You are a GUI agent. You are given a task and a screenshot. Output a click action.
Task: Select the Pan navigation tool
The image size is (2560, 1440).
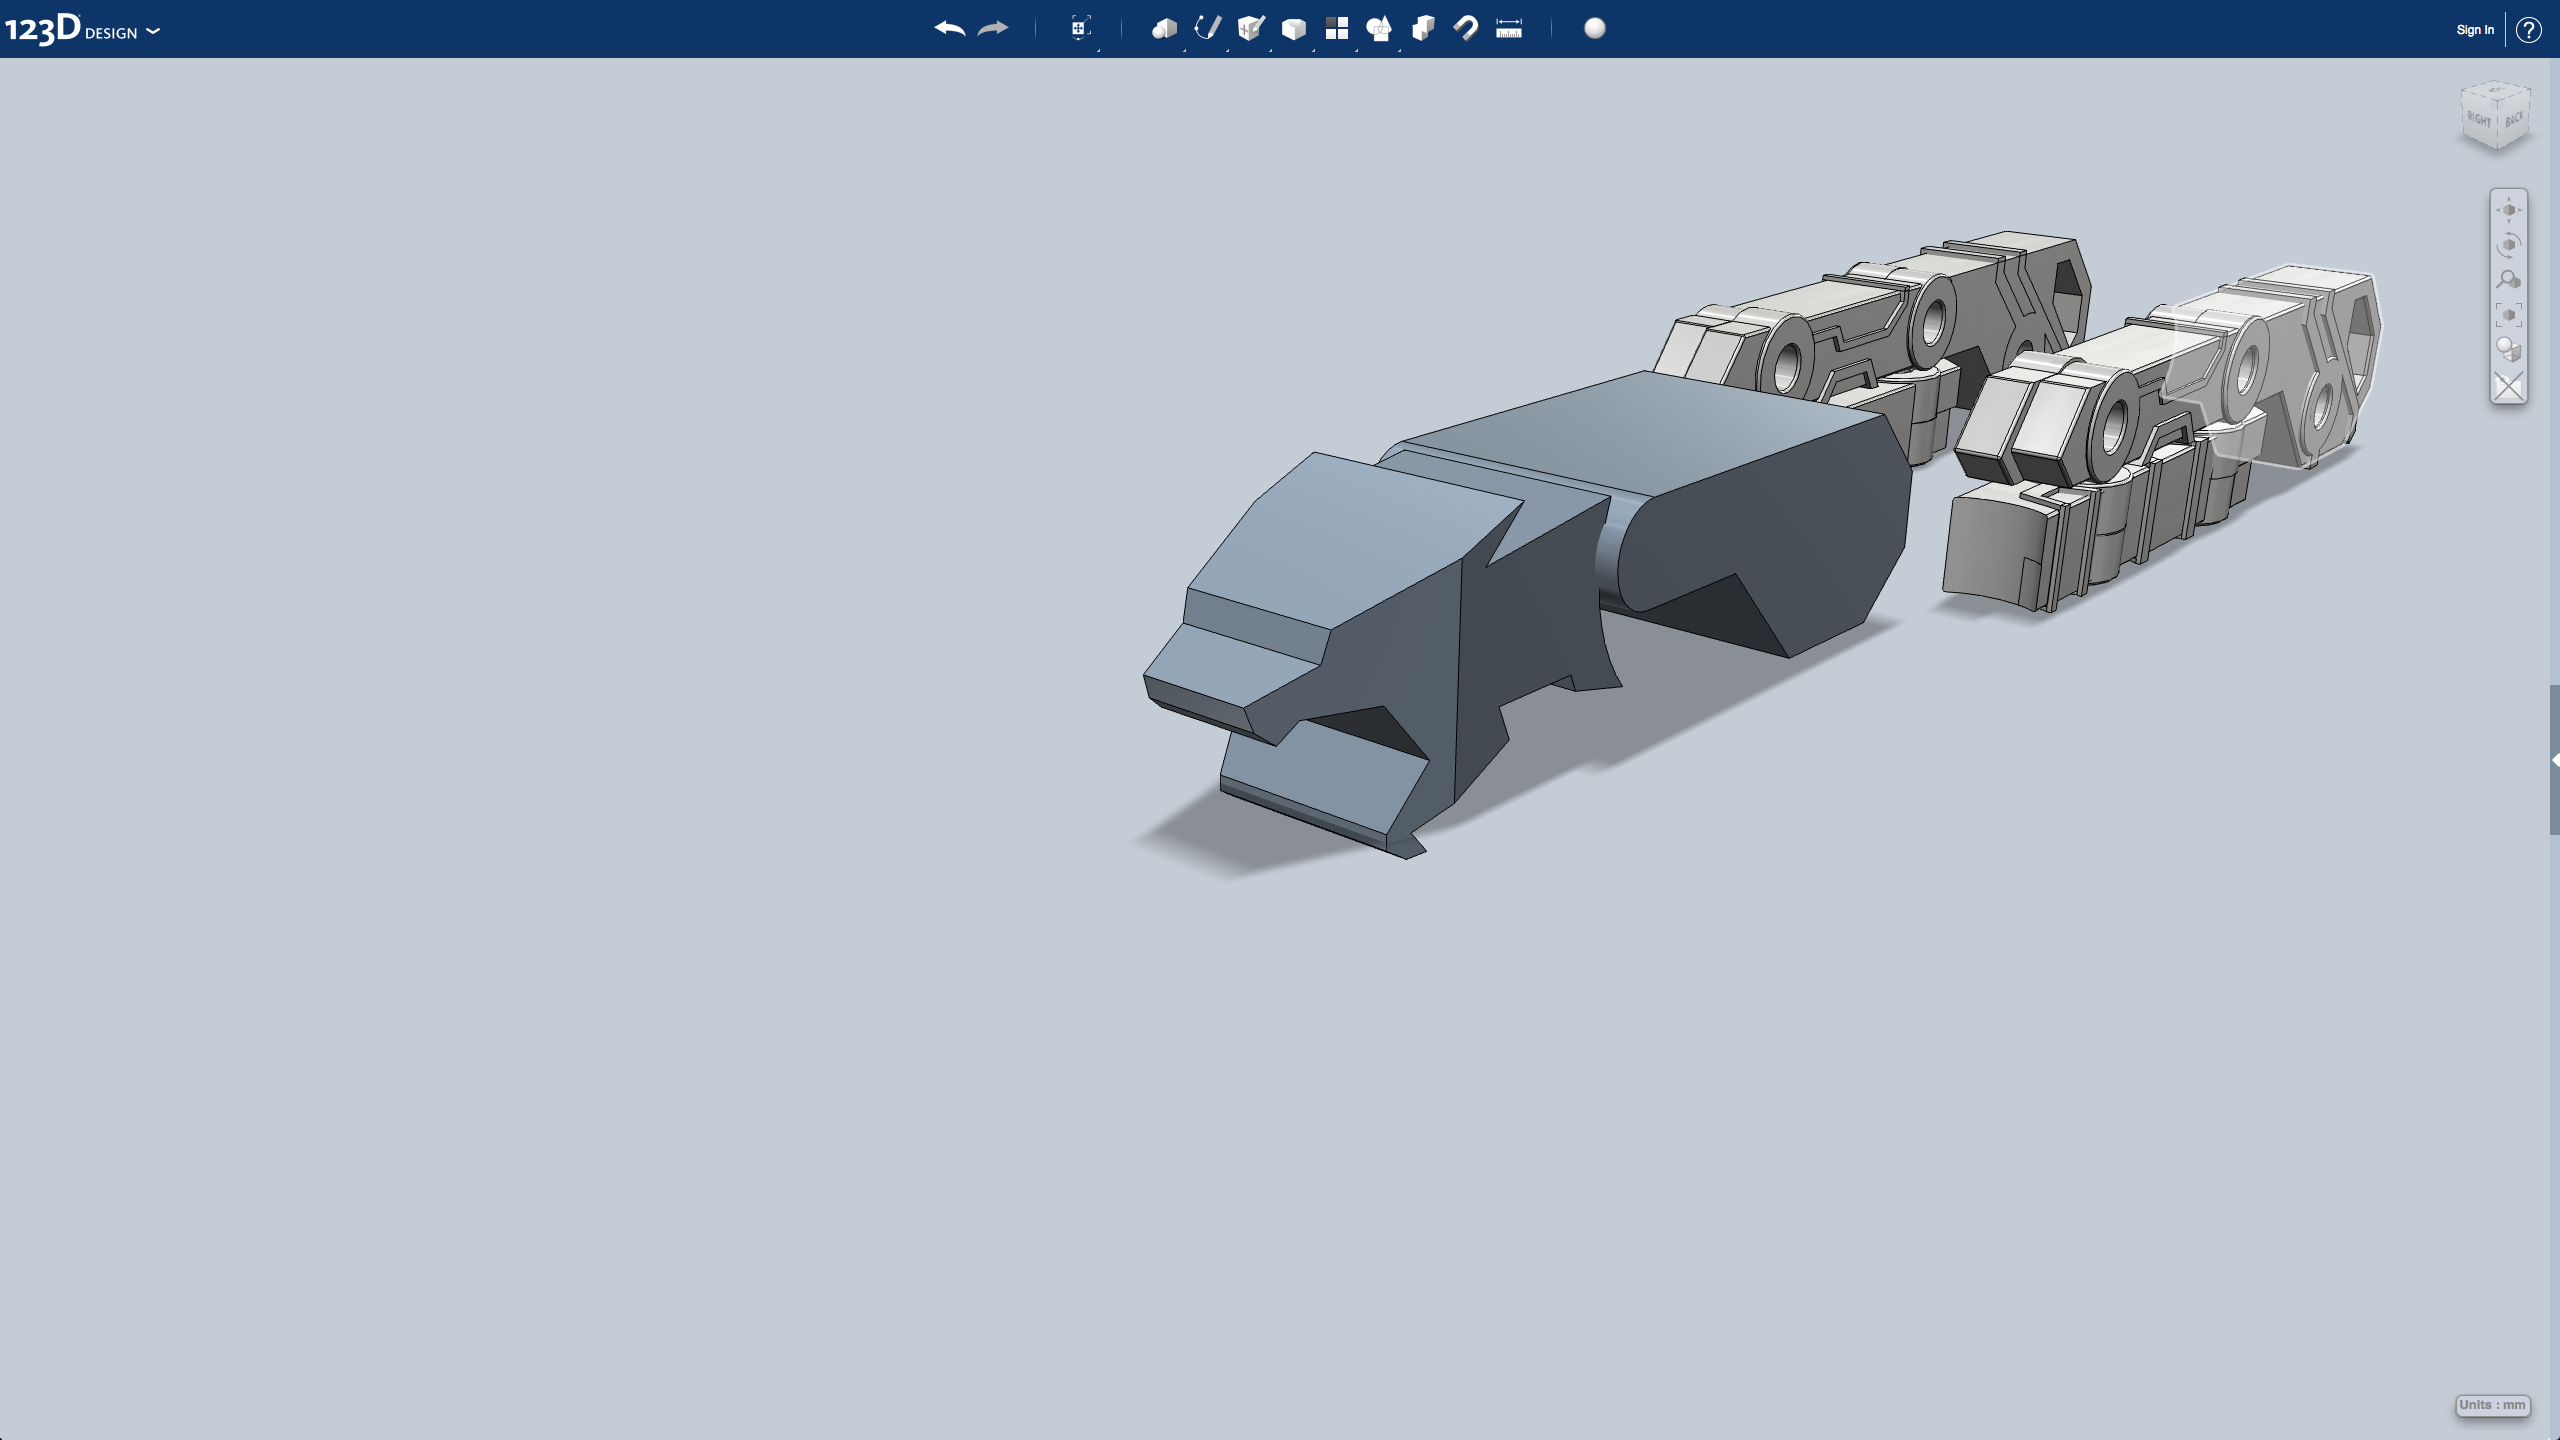point(2508,211)
